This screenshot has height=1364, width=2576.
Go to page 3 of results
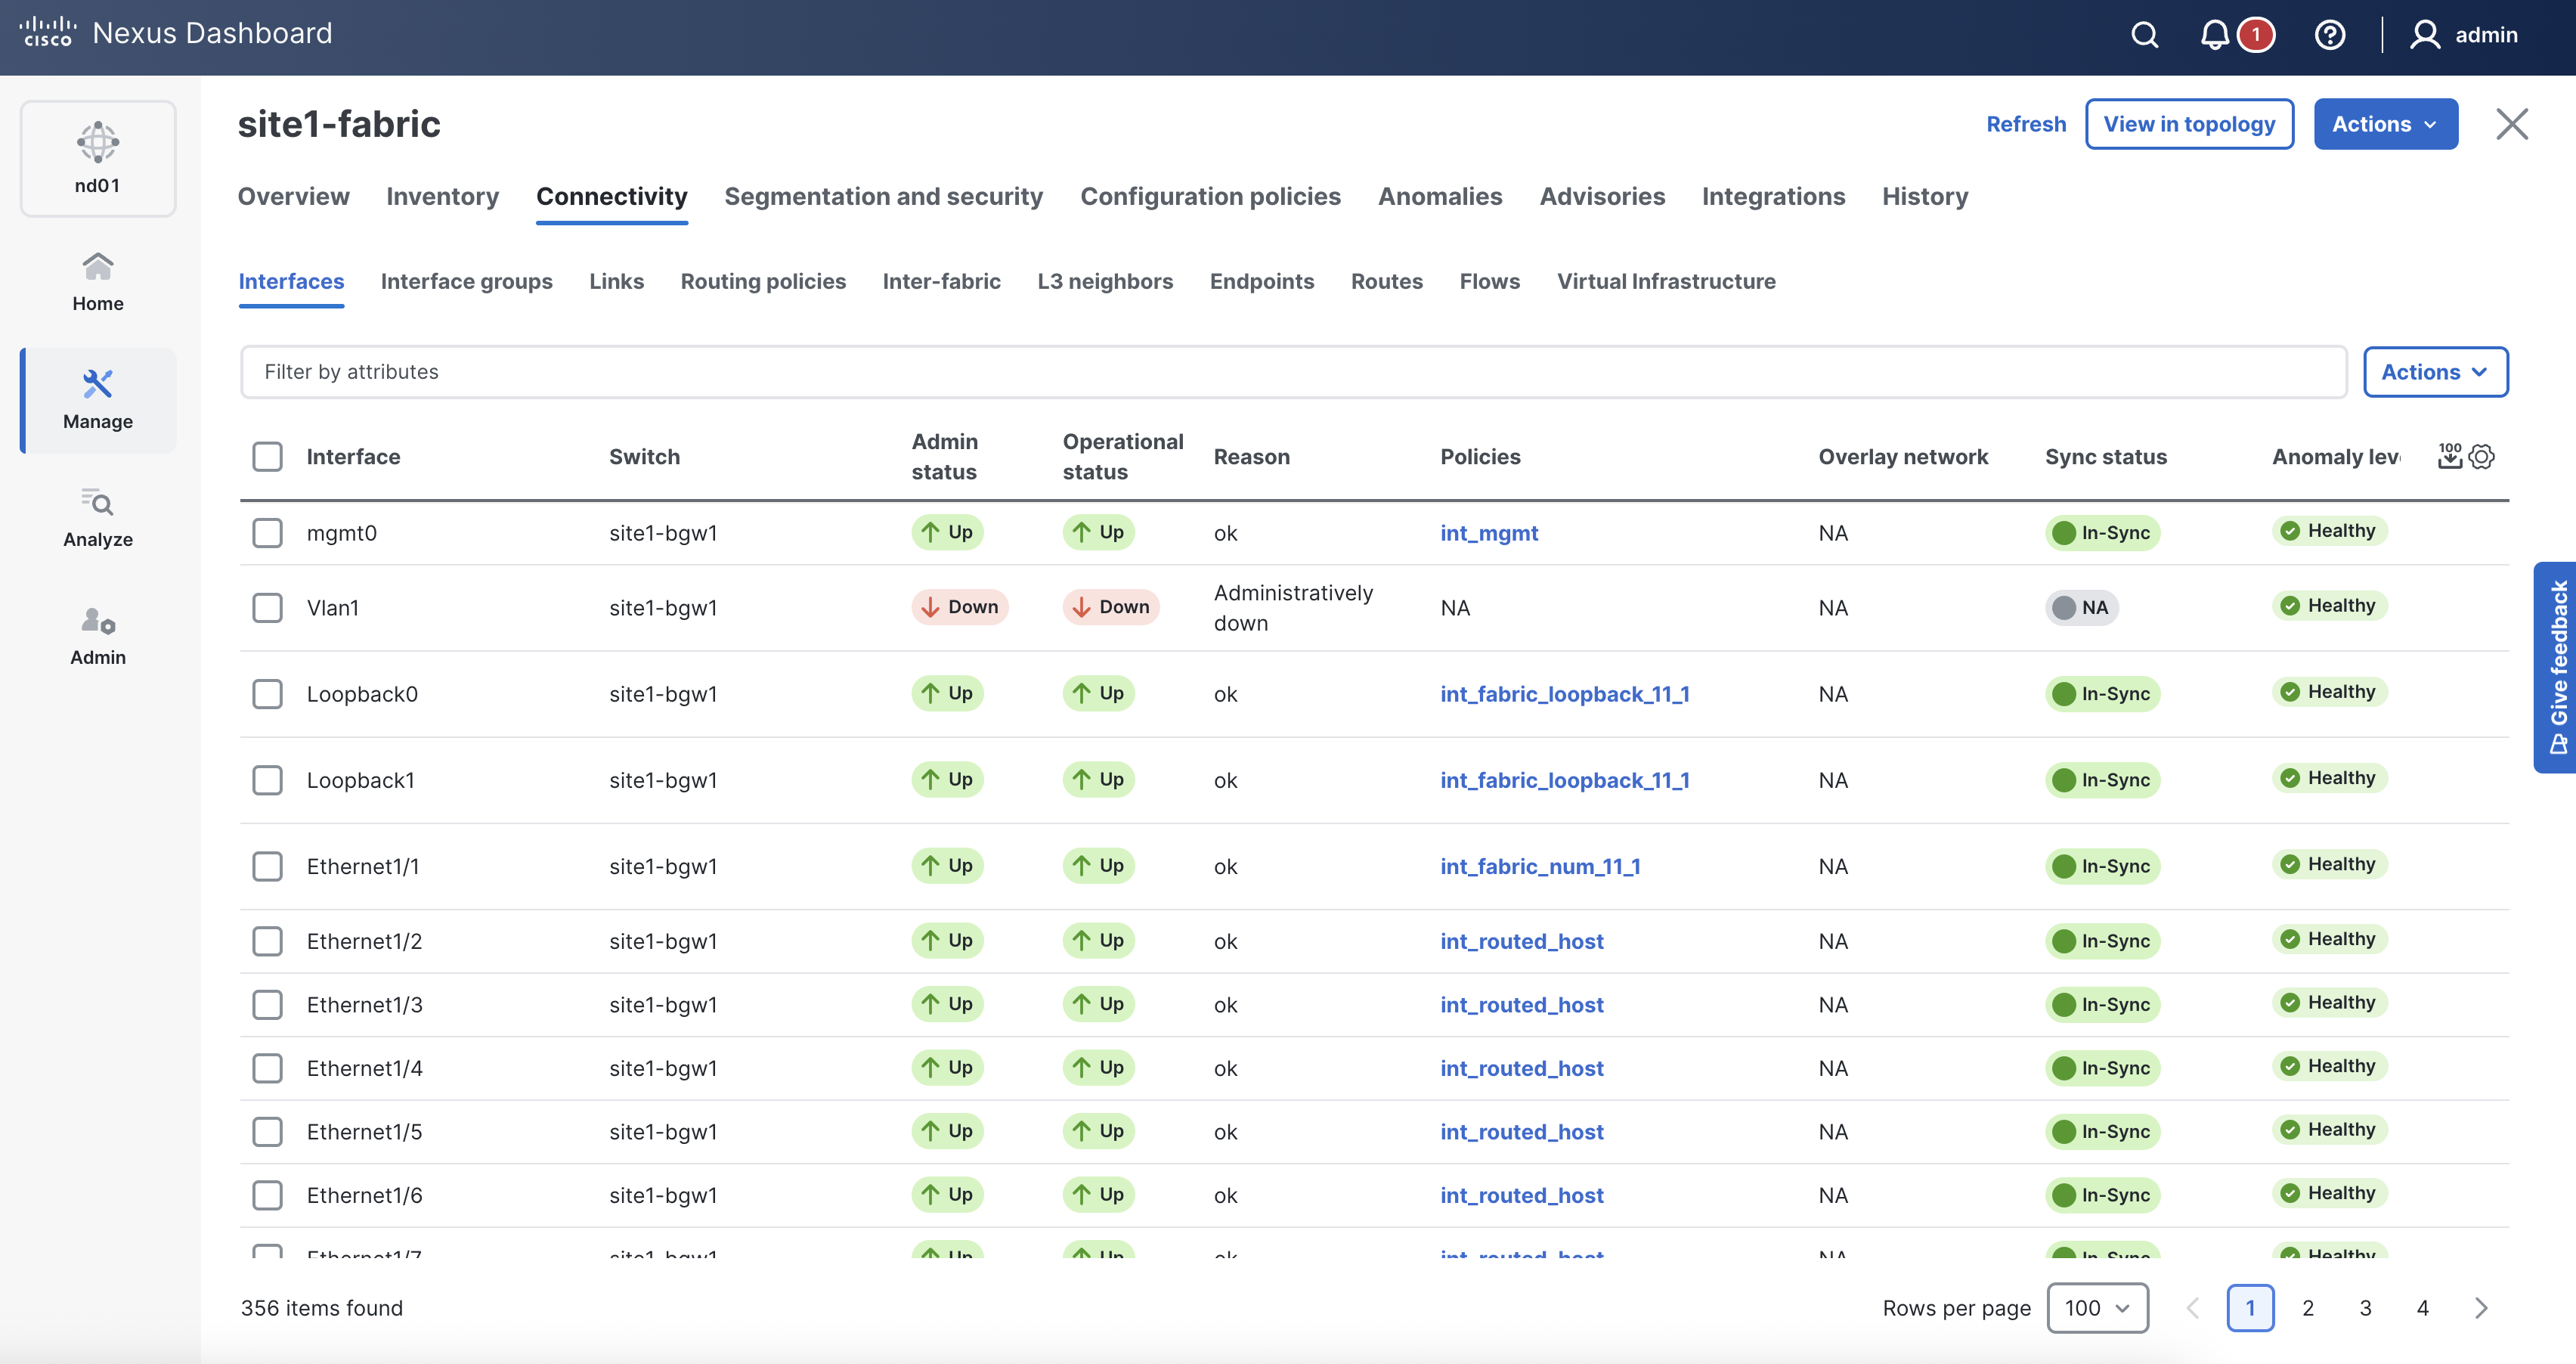[2365, 1307]
